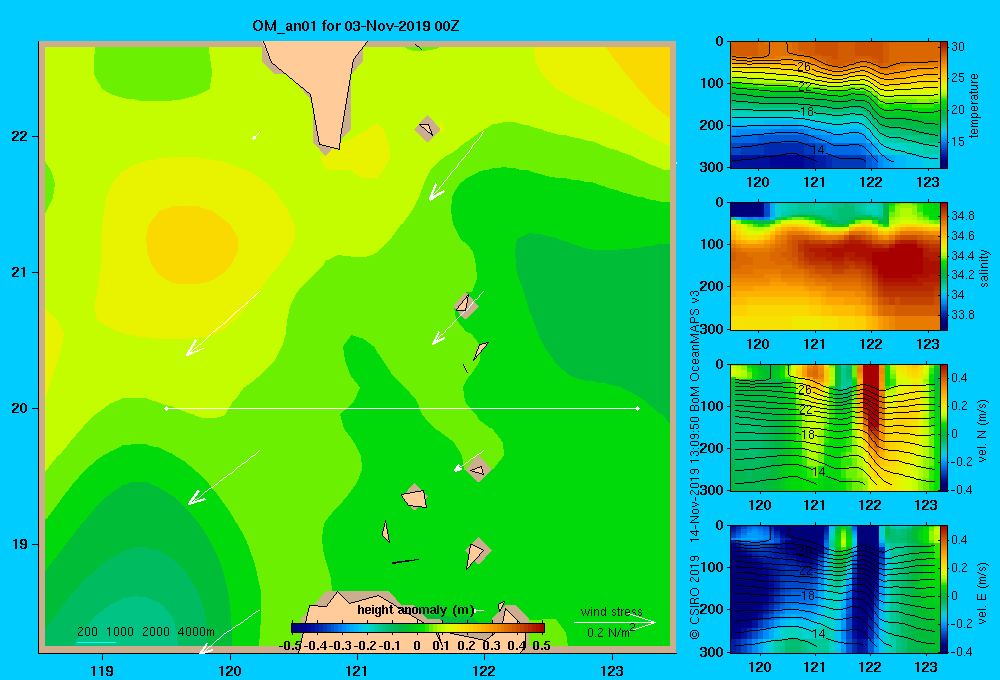Click the "0.5" maximum on height anomaly scale
Screen dimensions: 1000x680
pyautogui.click(x=541, y=645)
